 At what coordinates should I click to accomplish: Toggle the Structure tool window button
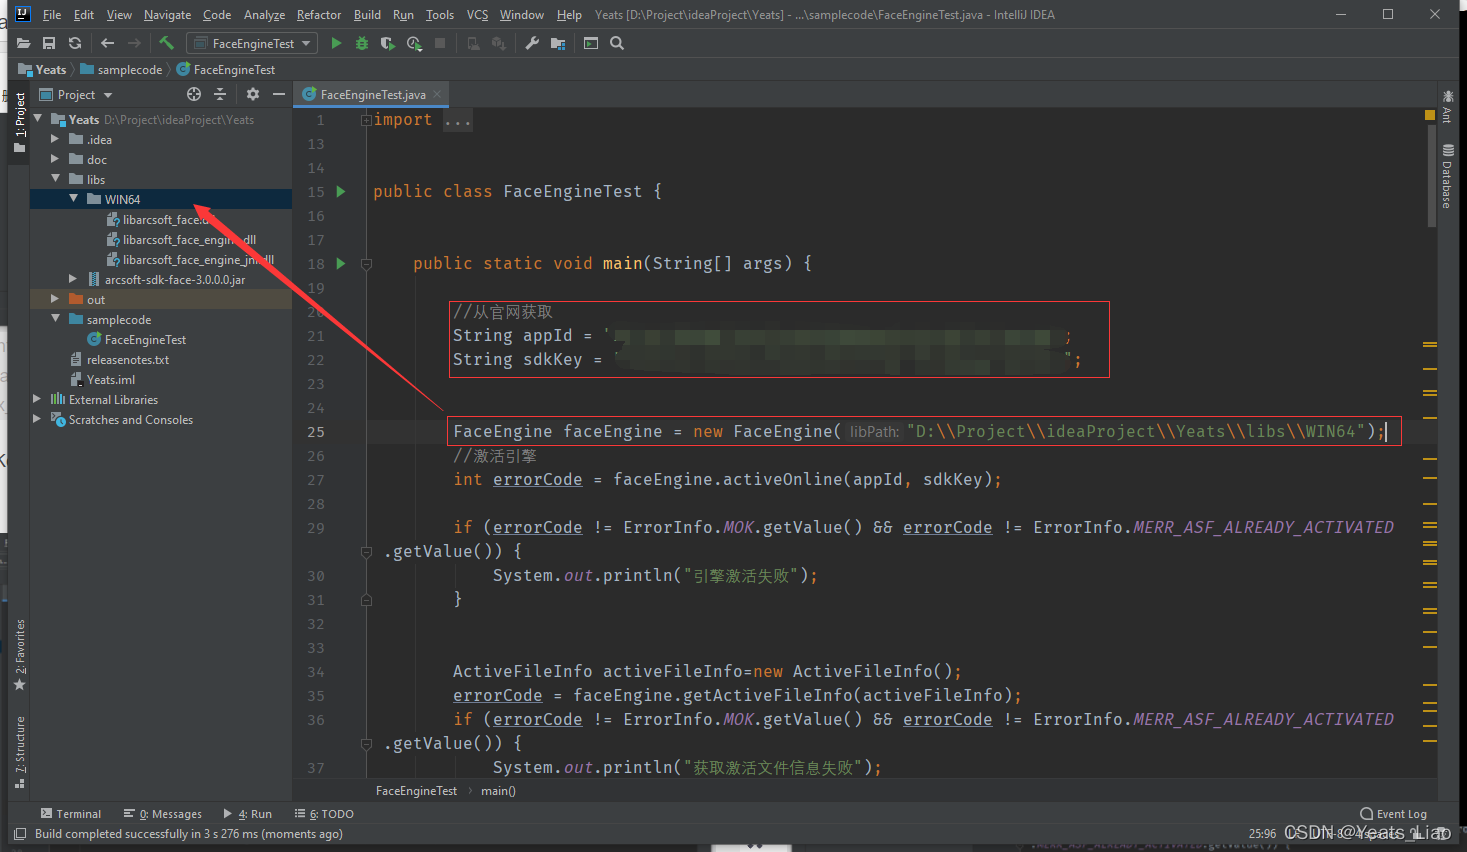click(x=20, y=752)
